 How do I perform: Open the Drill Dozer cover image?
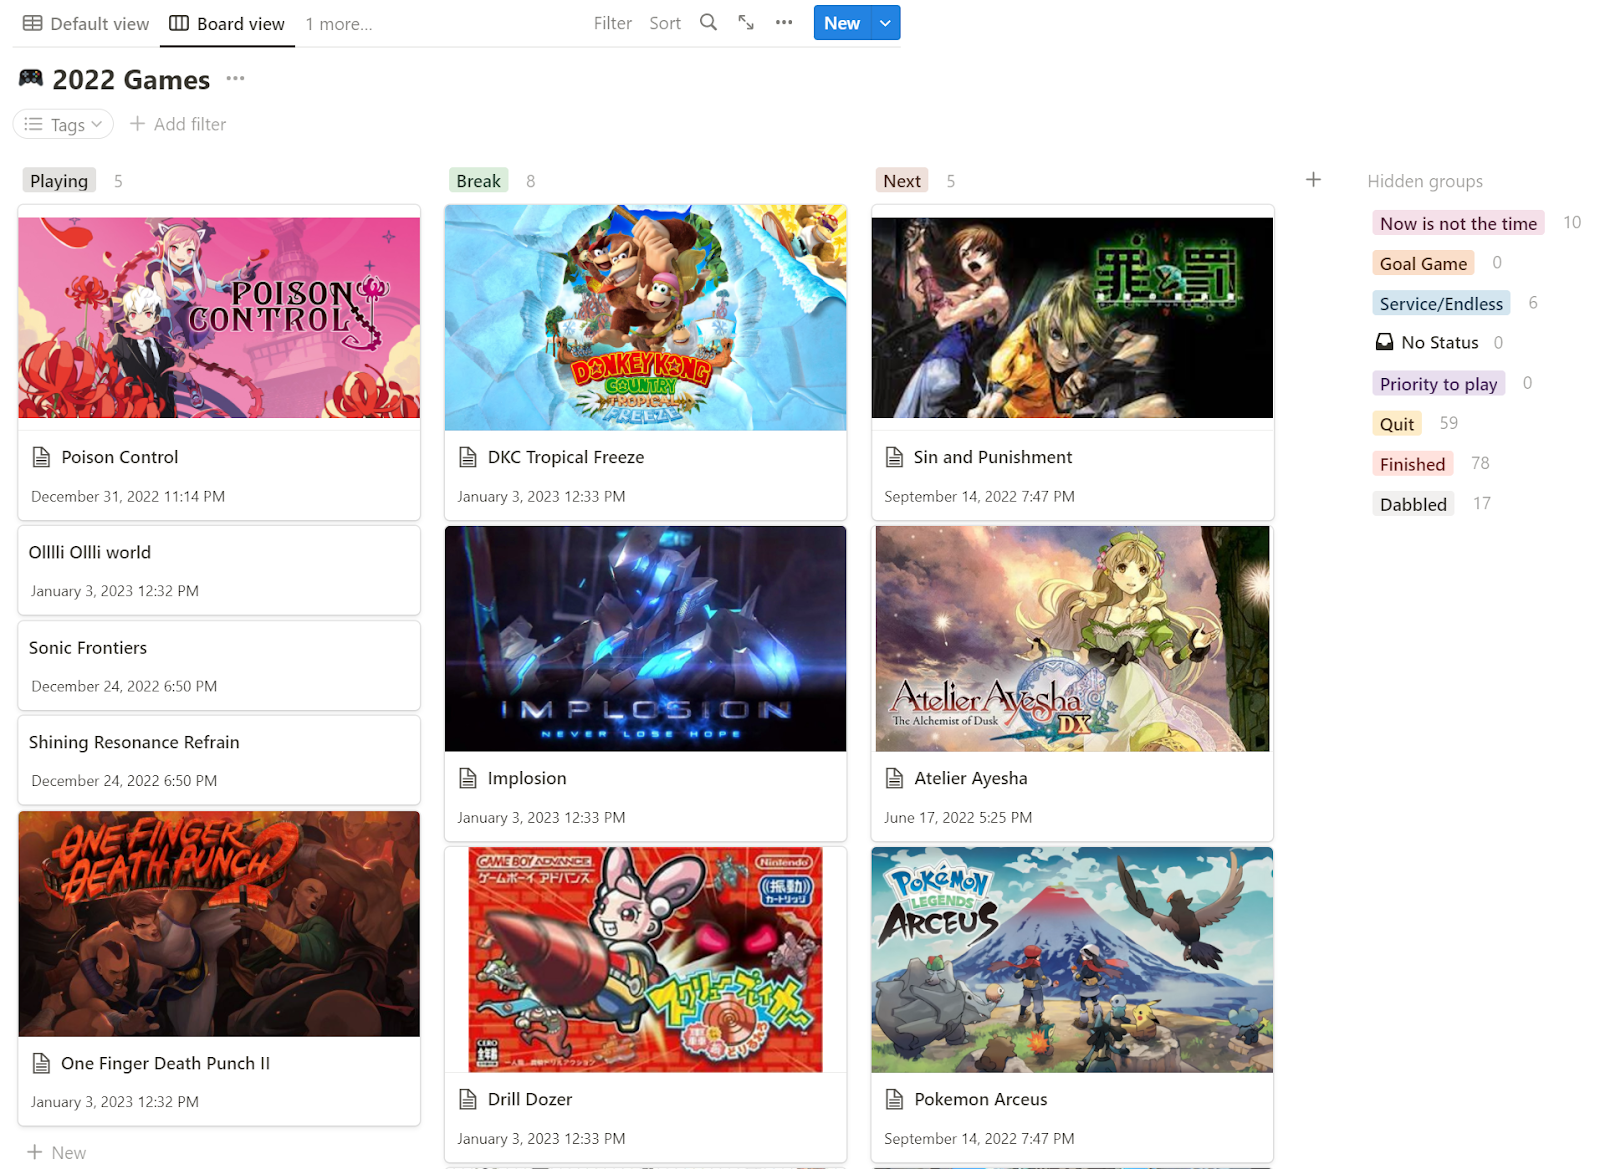(x=646, y=960)
